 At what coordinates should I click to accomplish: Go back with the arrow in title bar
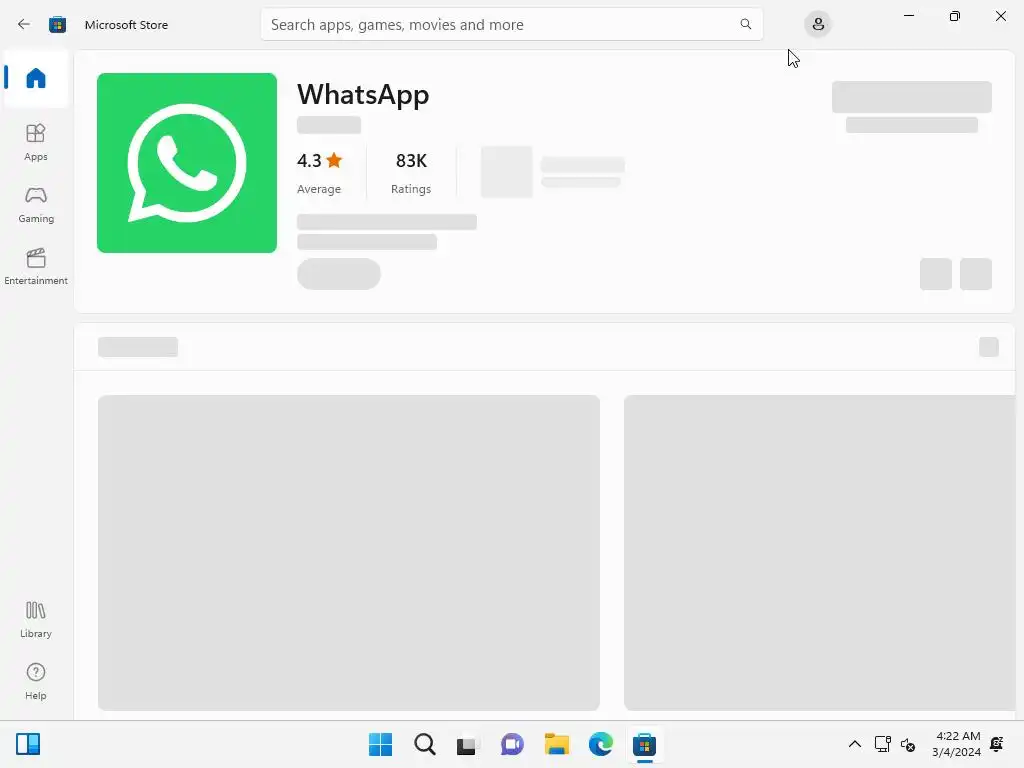pos(24,24)
